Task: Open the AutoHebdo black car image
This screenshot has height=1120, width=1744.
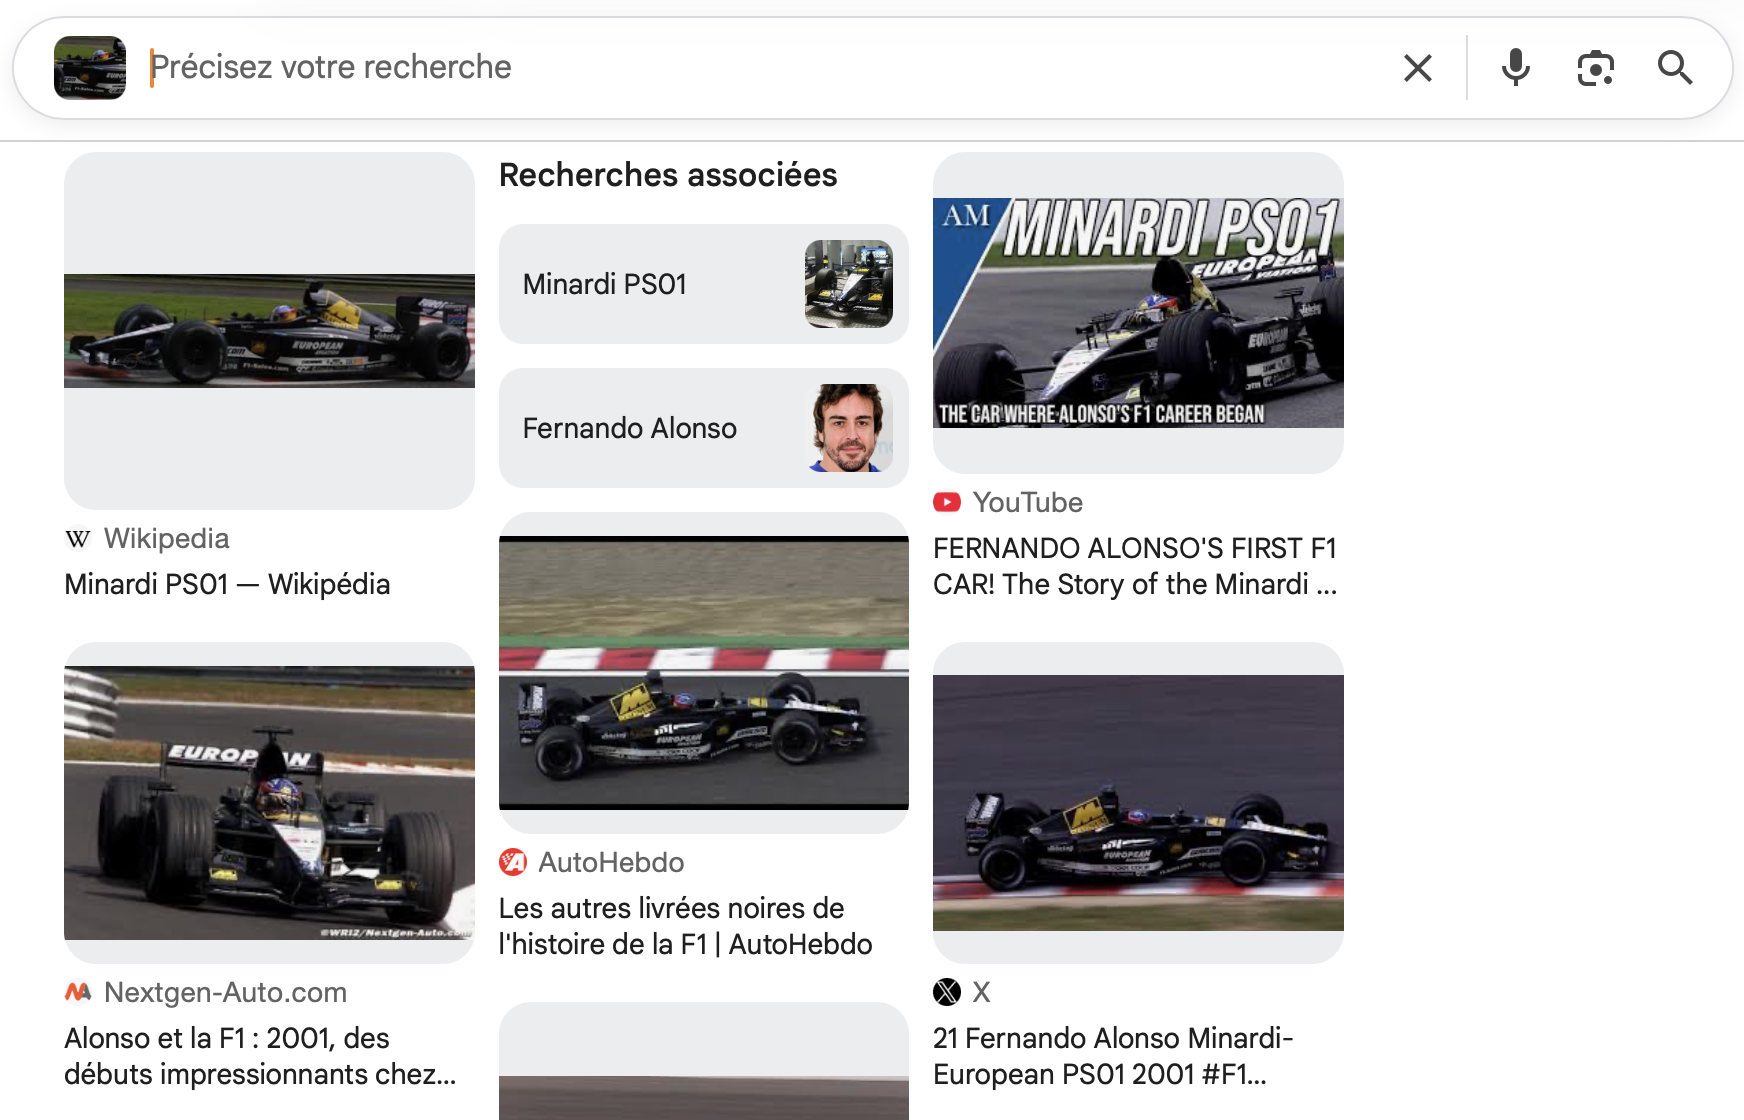Action: click(x=703, y=673)
